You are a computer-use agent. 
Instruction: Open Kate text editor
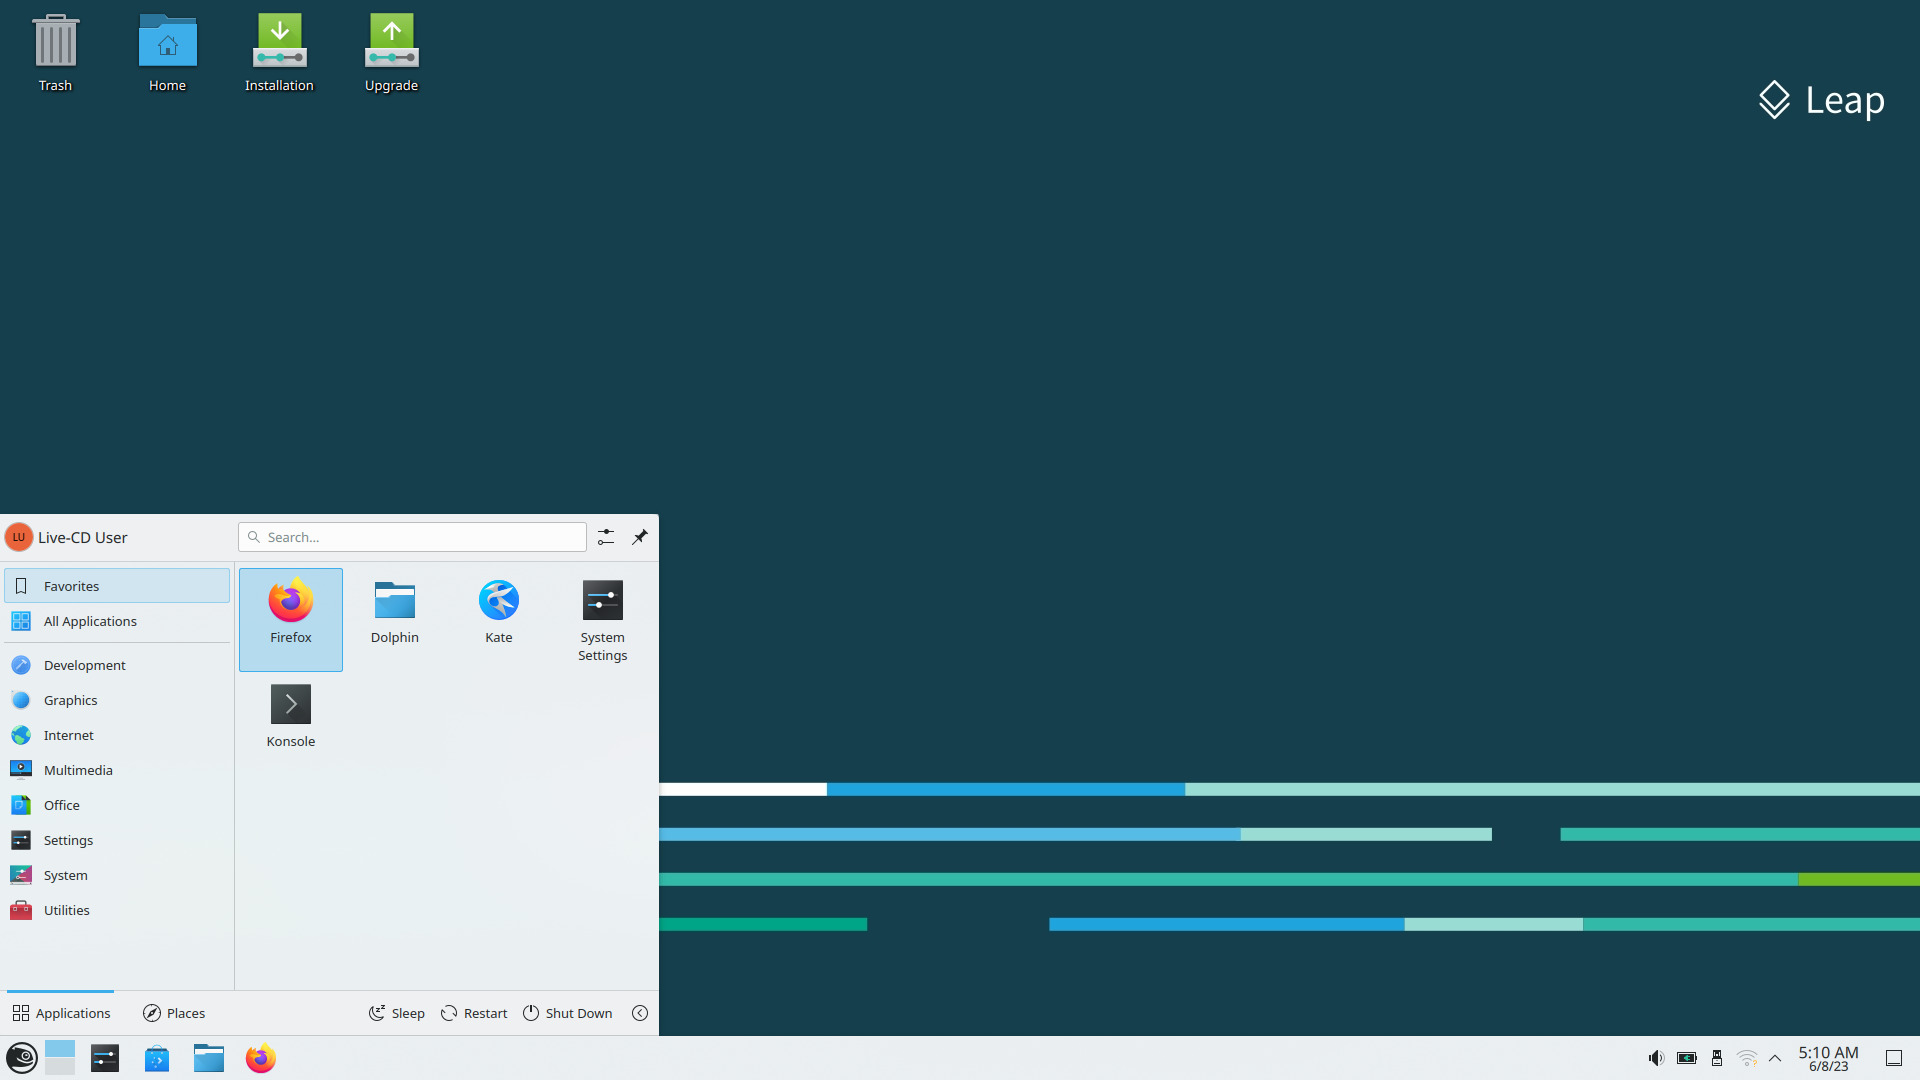[x=498, y=619]
